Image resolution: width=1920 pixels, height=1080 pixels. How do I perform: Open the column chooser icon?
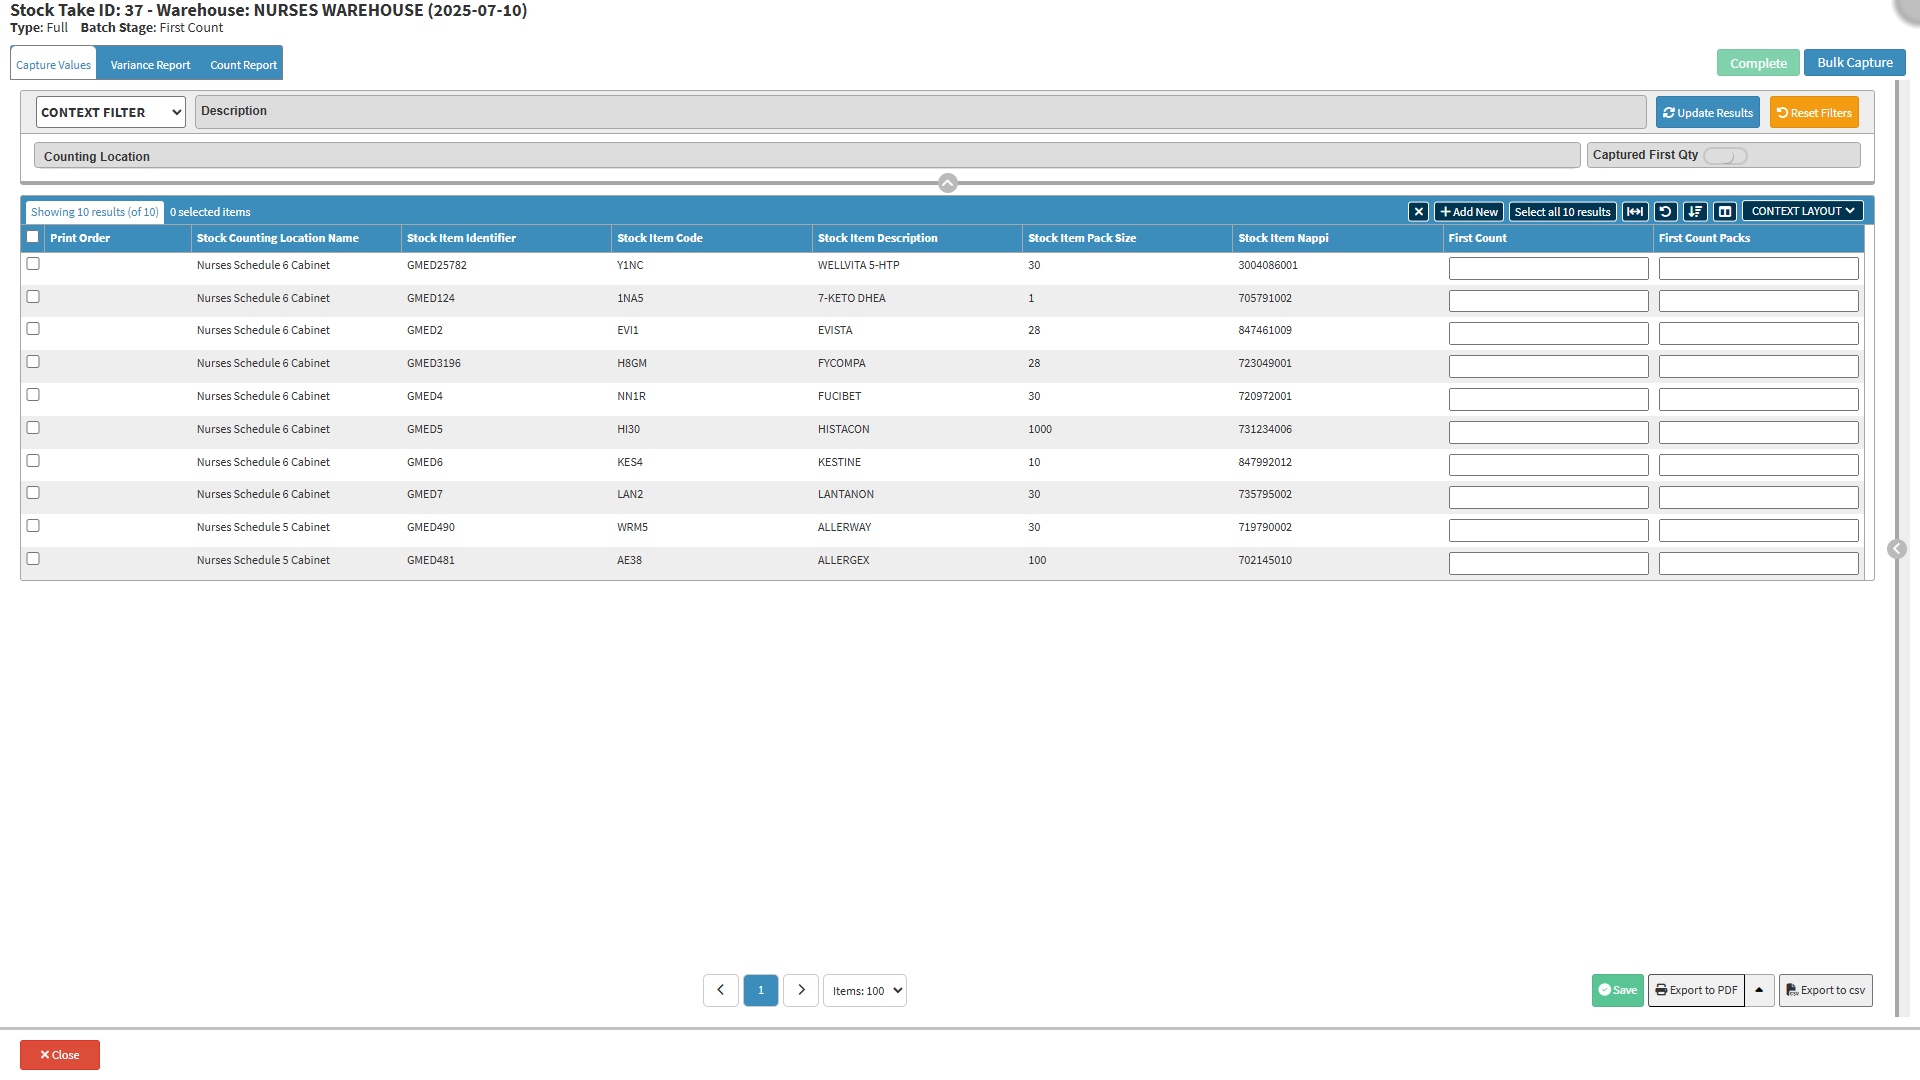(1725, 212)
